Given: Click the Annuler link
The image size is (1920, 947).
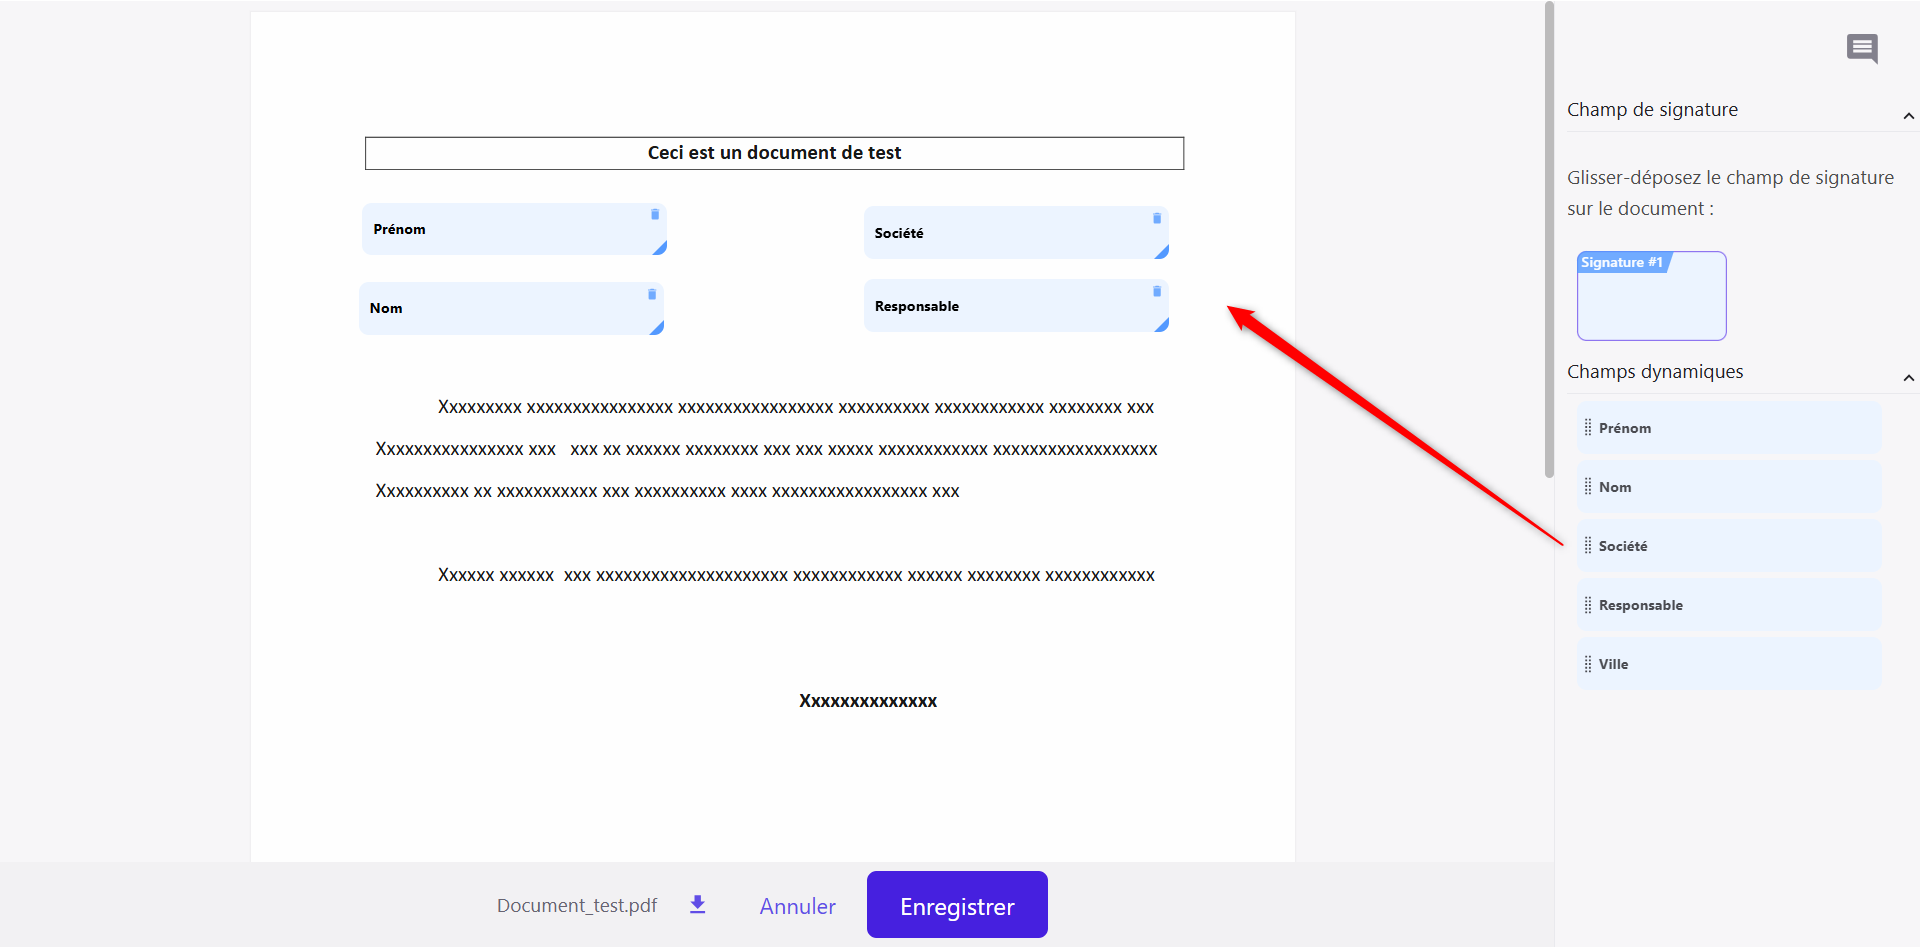Looking at the screenshot, I should pyautogui.click(x=797, y=906).
